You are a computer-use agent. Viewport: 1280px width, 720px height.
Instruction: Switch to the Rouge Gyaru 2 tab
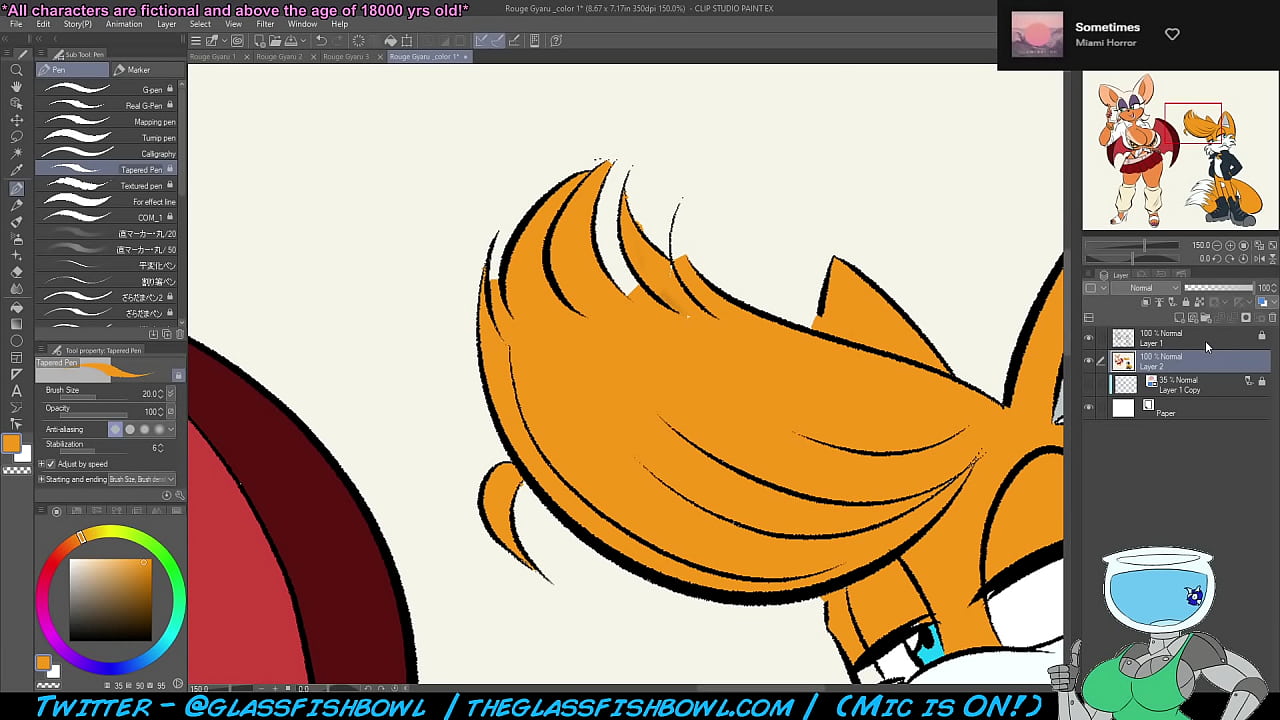[279, 57]
